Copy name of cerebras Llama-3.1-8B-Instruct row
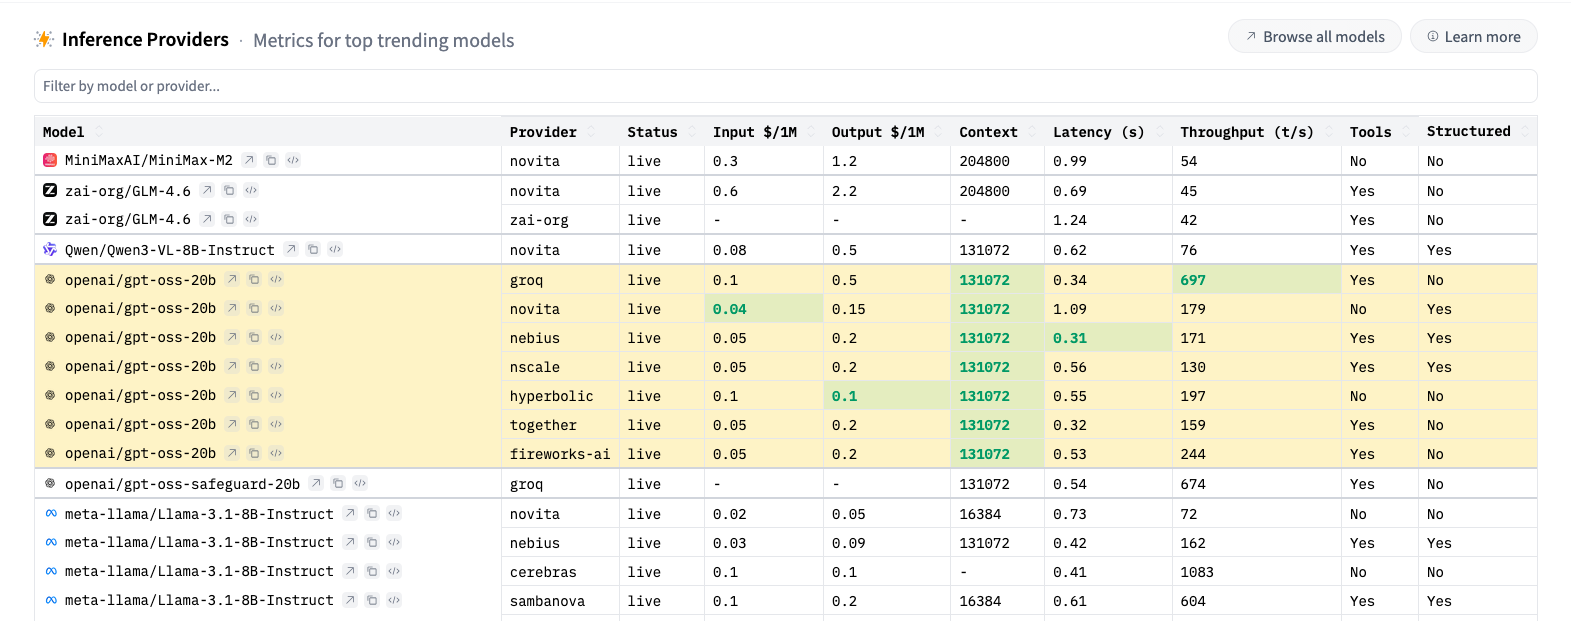This screenshot has width=1571, height=621. [372, 571]
